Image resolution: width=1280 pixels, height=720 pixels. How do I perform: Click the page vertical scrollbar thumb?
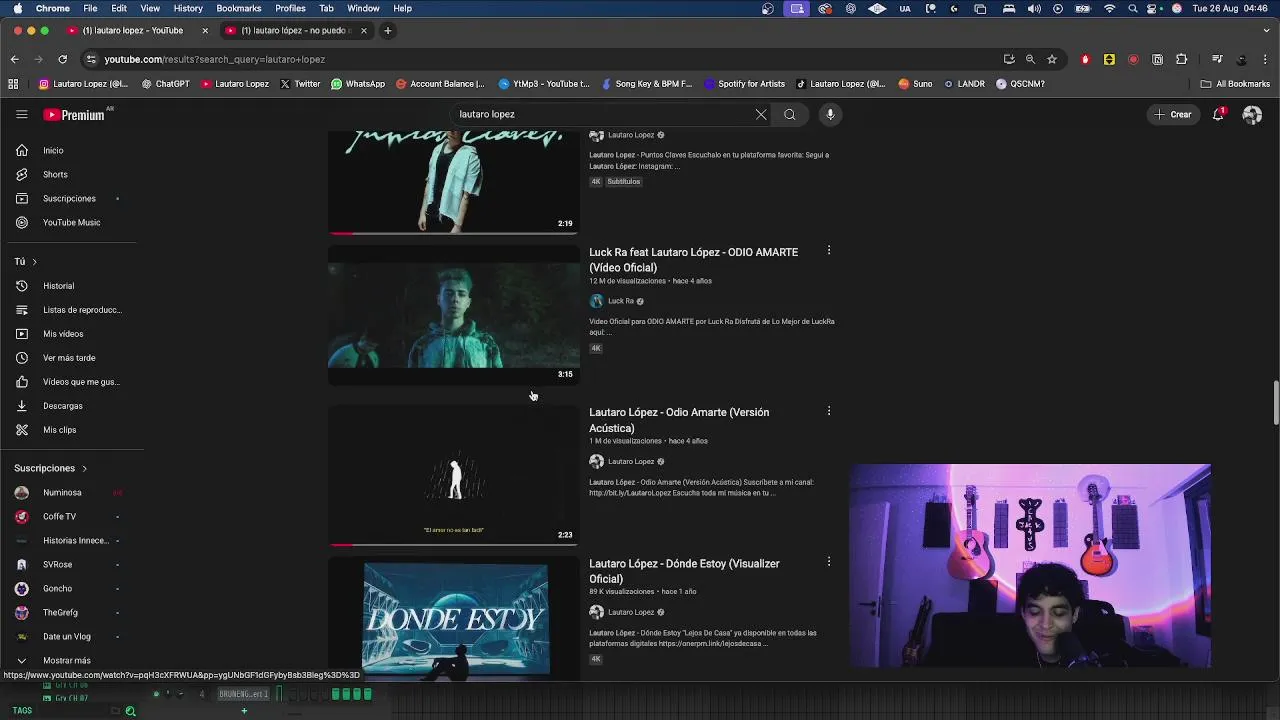point(1275,402)
